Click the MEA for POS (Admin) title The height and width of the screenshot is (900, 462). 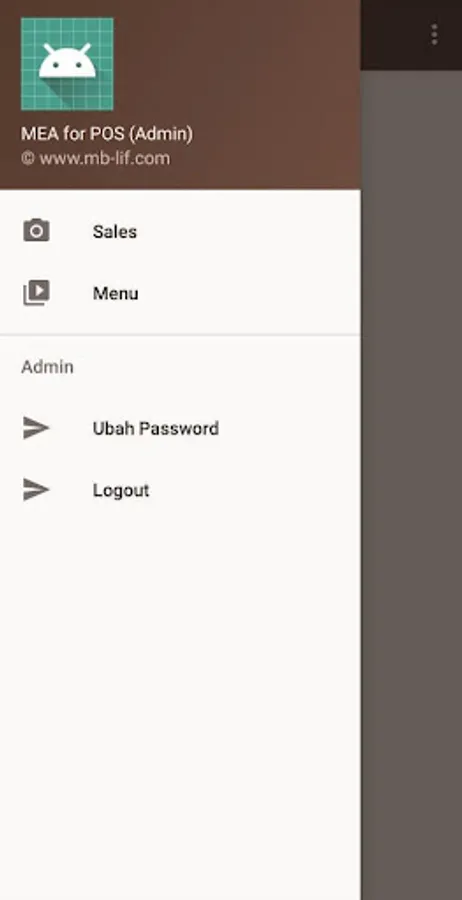tap(107, 134)
